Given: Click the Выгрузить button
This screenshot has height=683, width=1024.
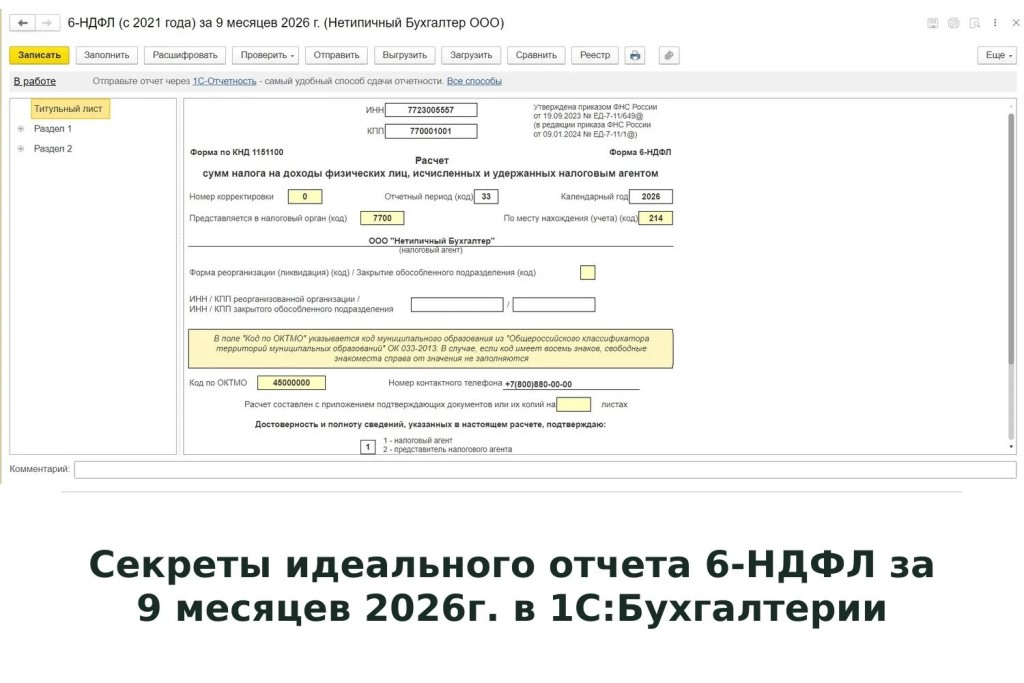Looking at the screenshot, I should [x=405, y=56].
